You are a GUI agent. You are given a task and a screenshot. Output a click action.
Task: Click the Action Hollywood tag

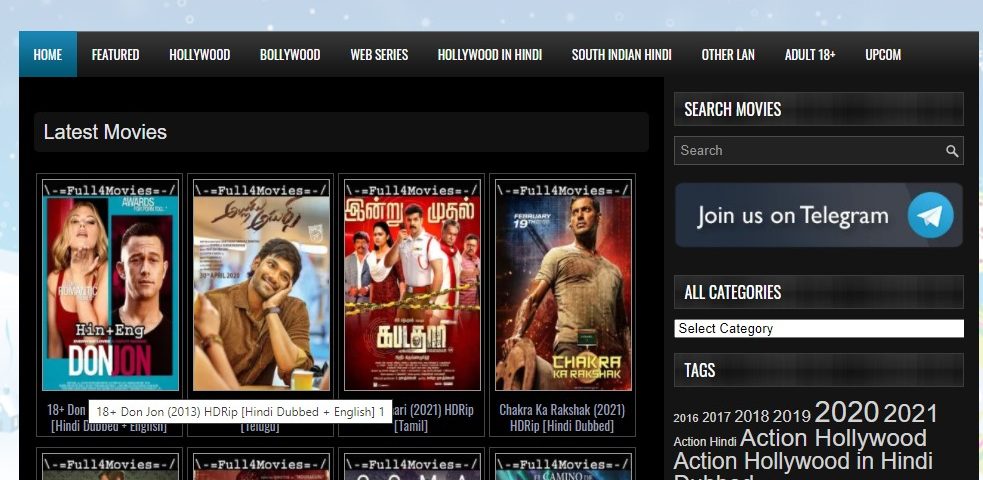[x=833, y=437]
